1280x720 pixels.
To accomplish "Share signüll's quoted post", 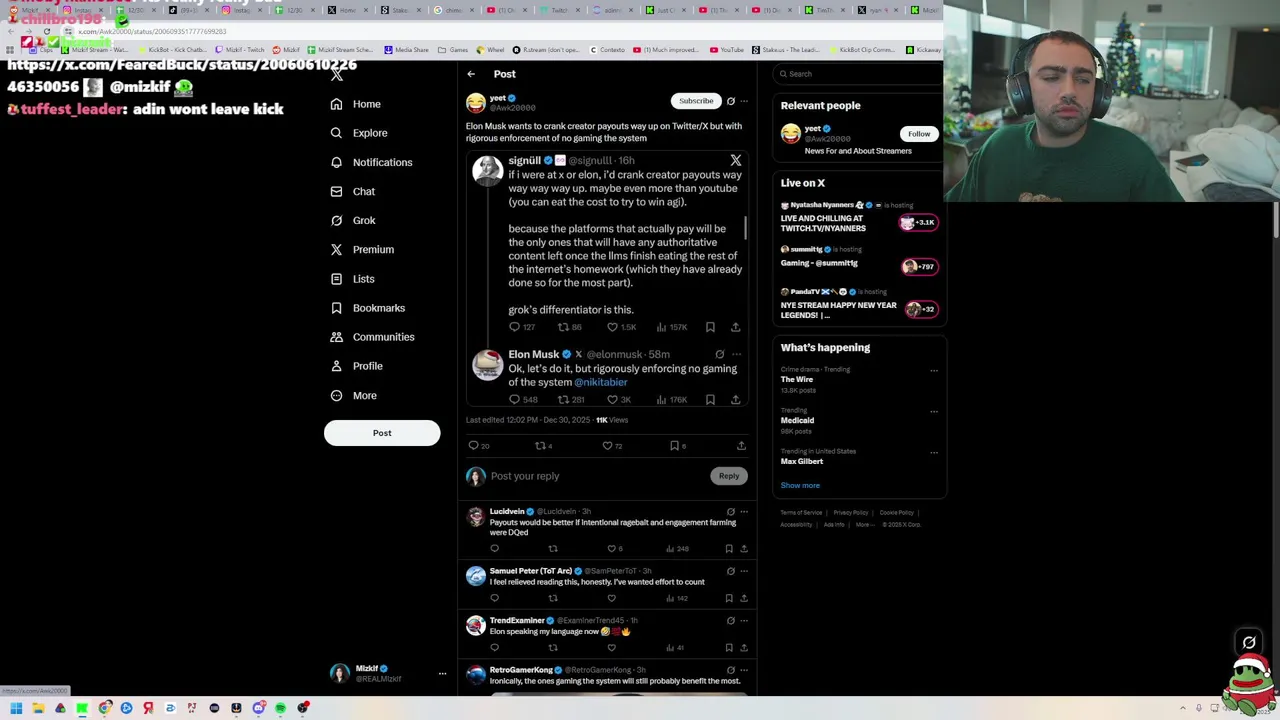I will click(x=735, y=327).
